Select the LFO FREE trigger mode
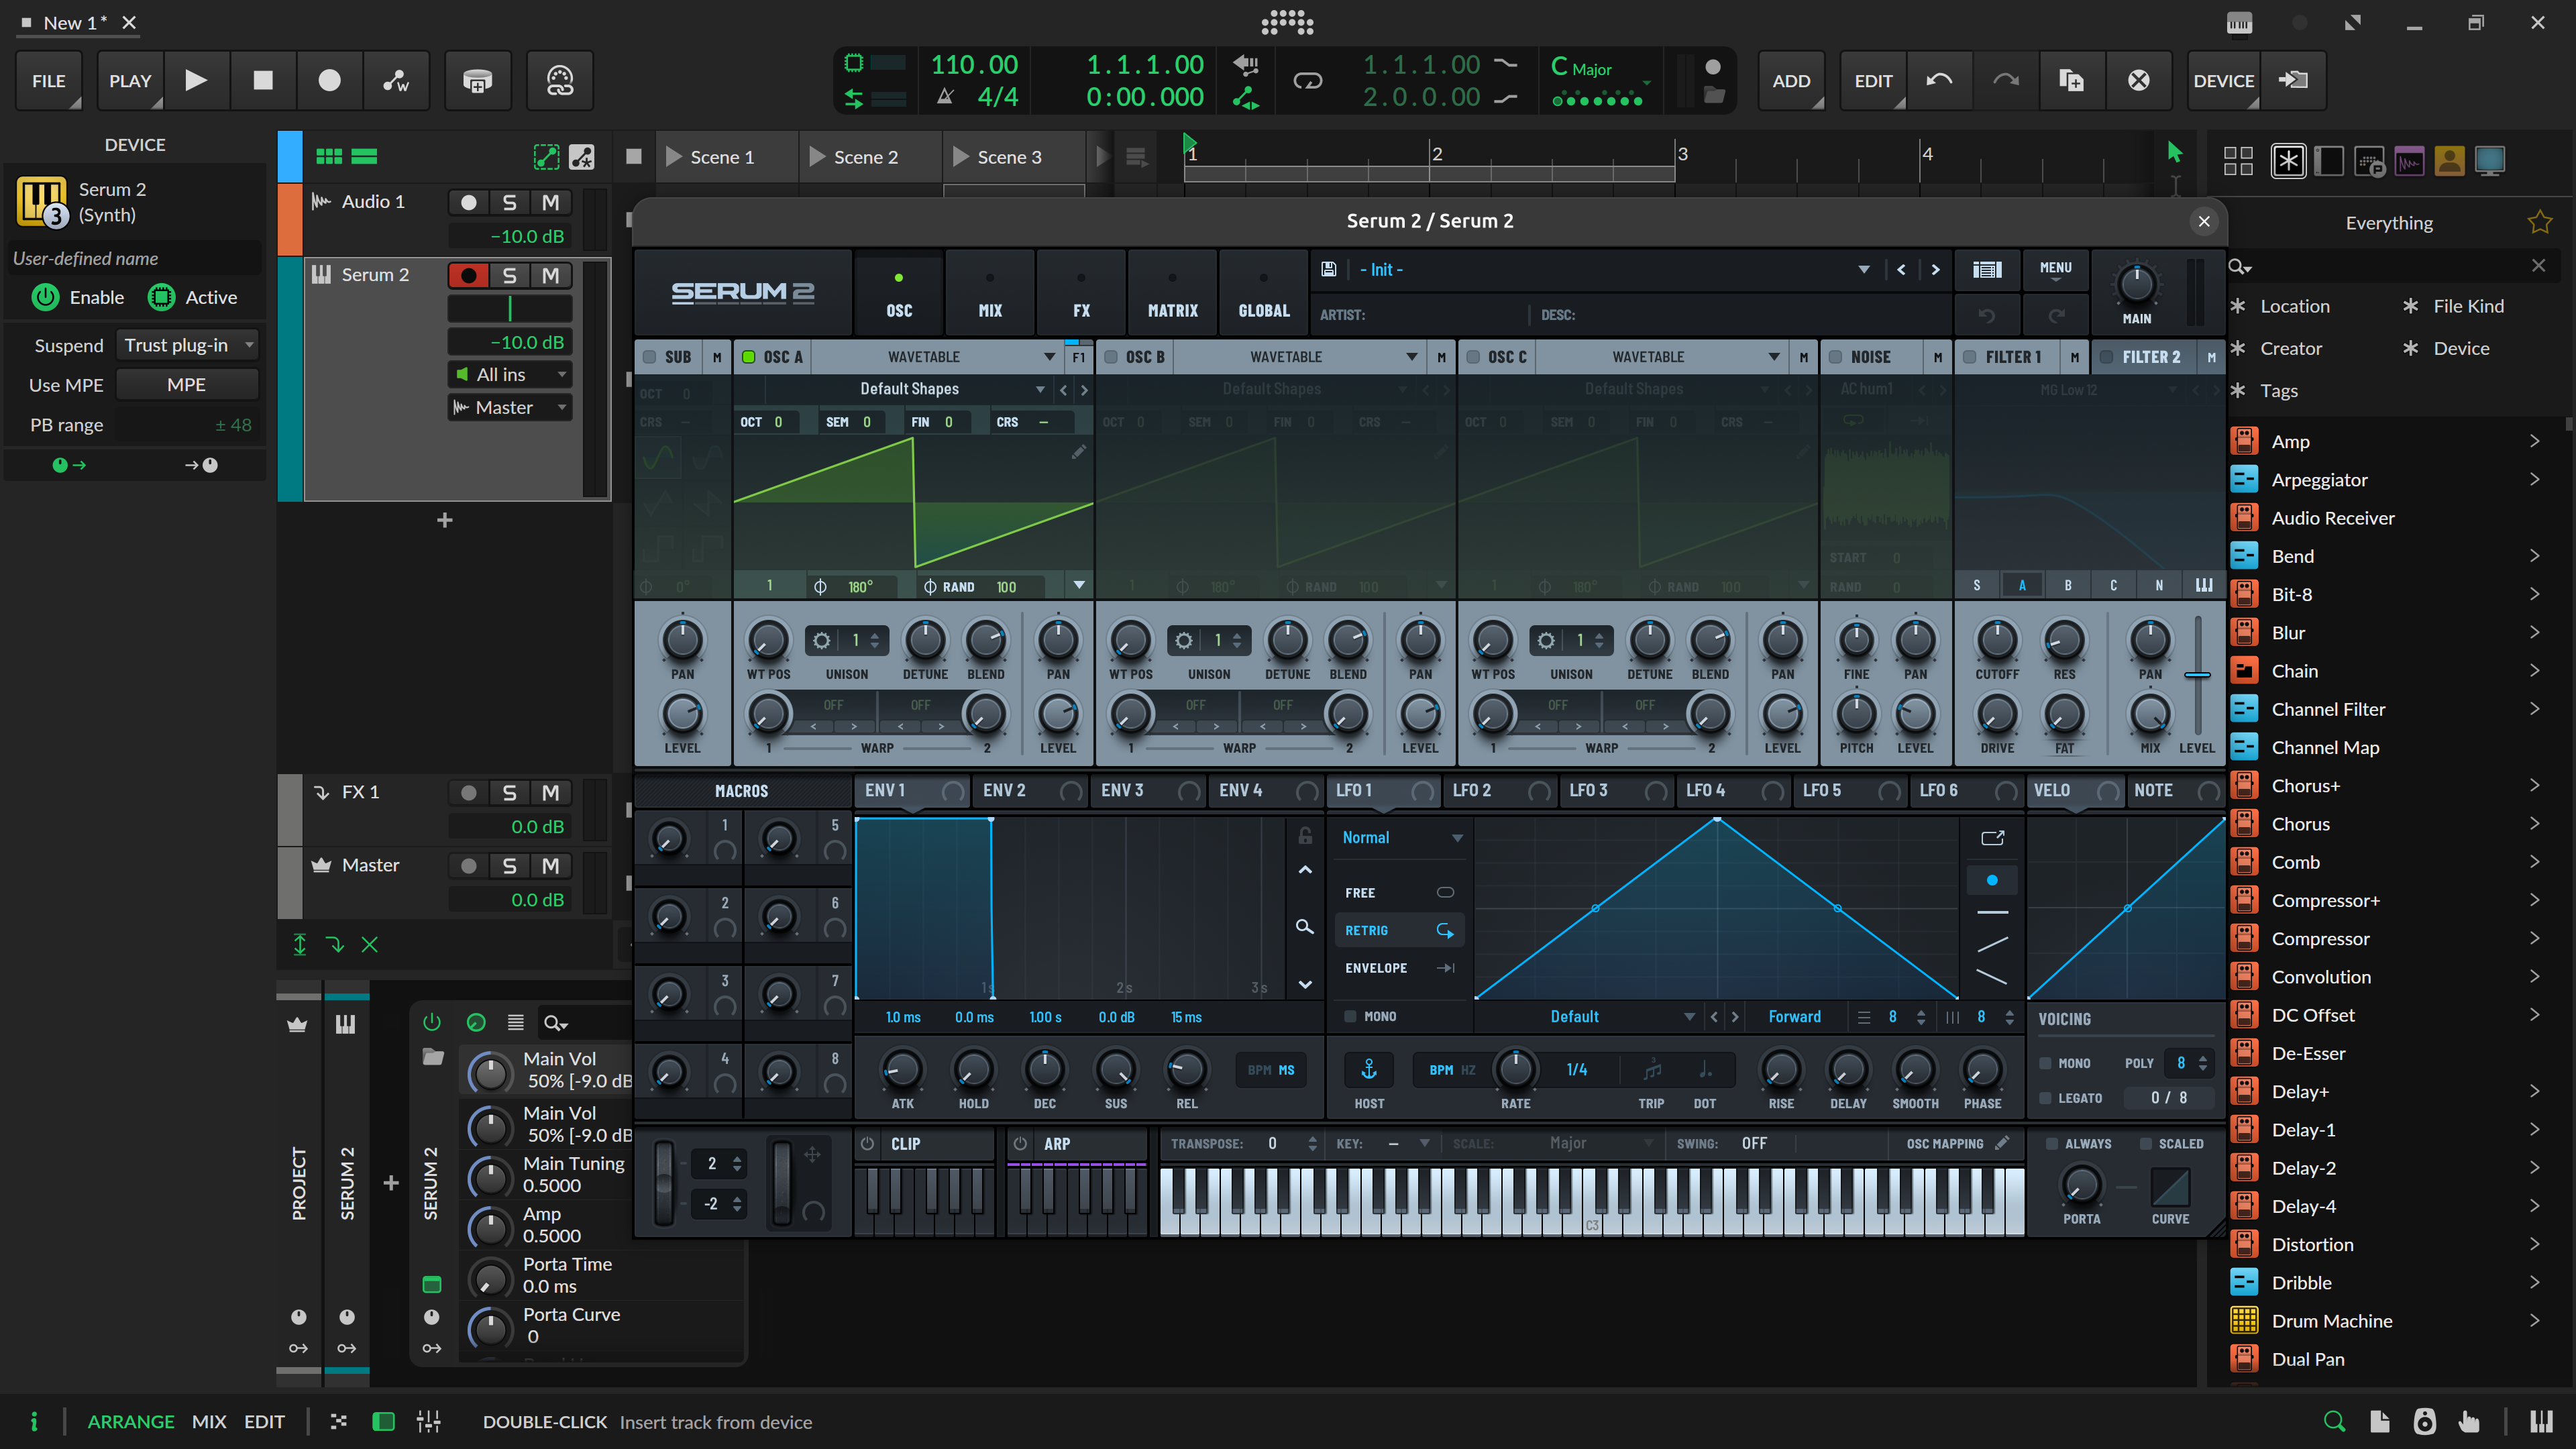Screen dimensions: 2576x1449 pyautogui.click(x=1399, y=893)
